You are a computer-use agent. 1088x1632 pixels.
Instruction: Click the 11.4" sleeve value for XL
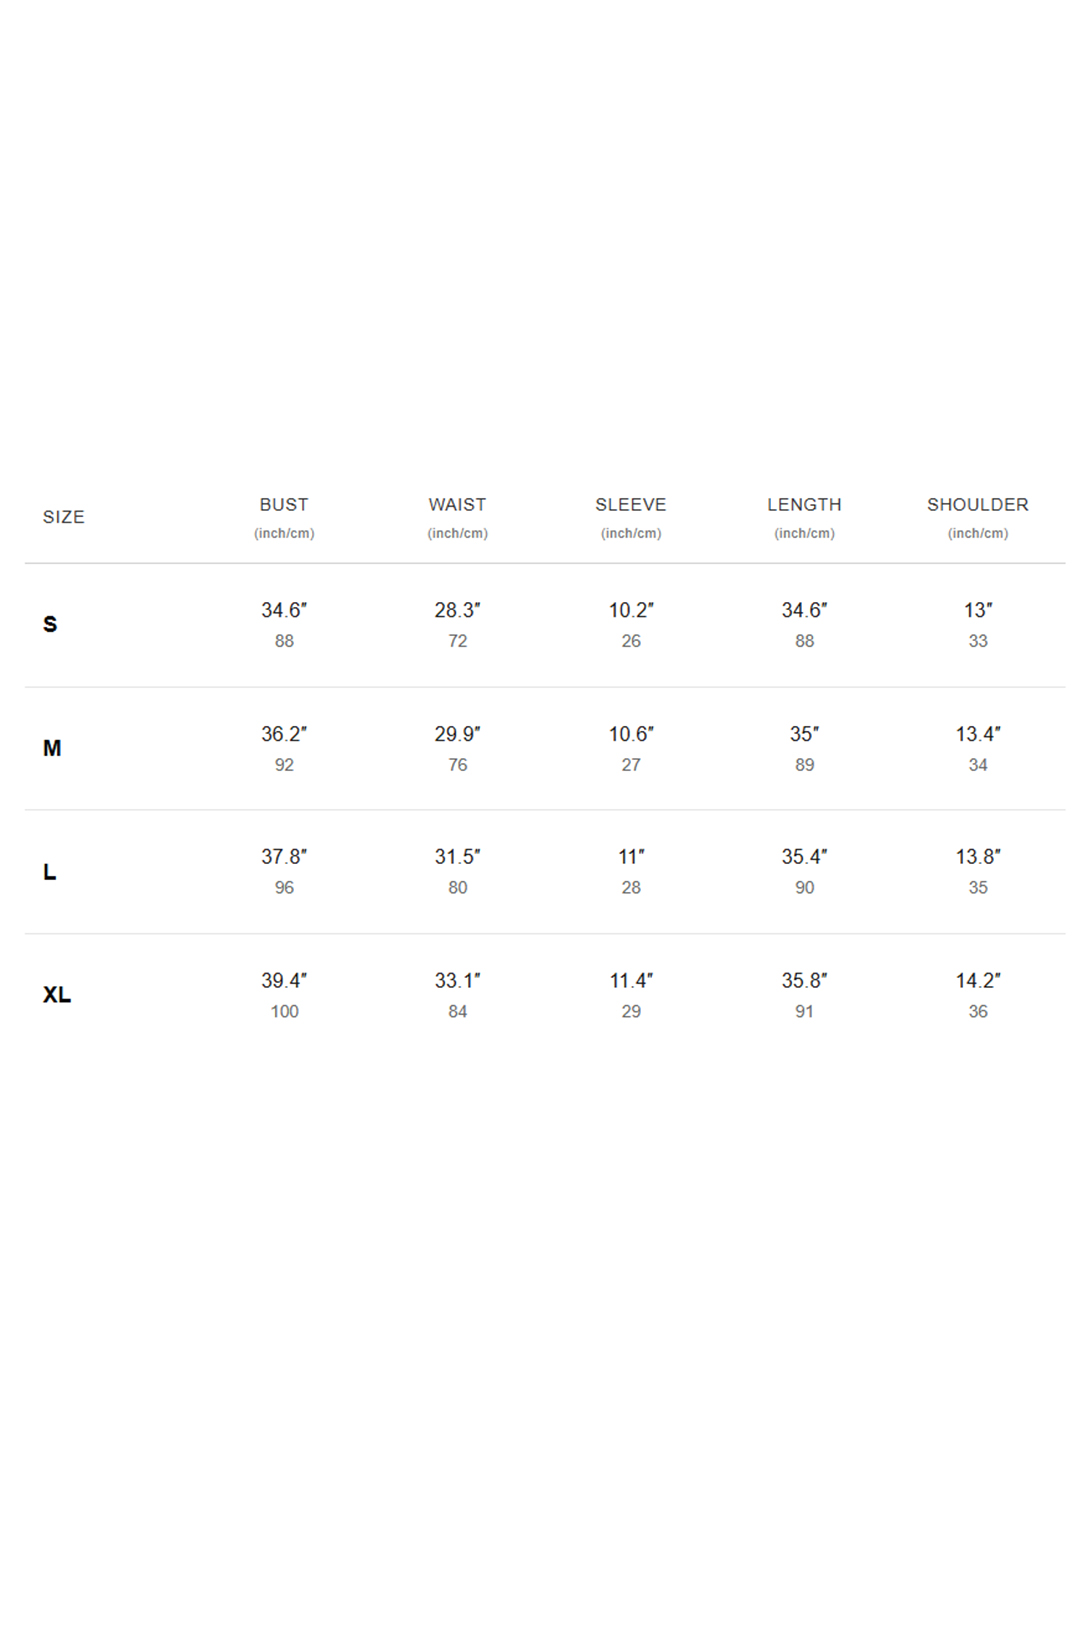[631, 981]
